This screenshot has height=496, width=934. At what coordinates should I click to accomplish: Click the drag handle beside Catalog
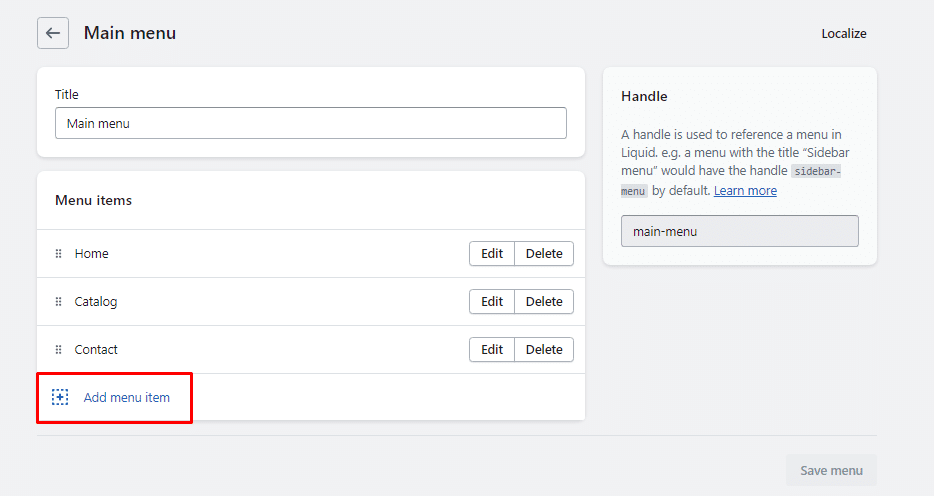click(58, 302)
